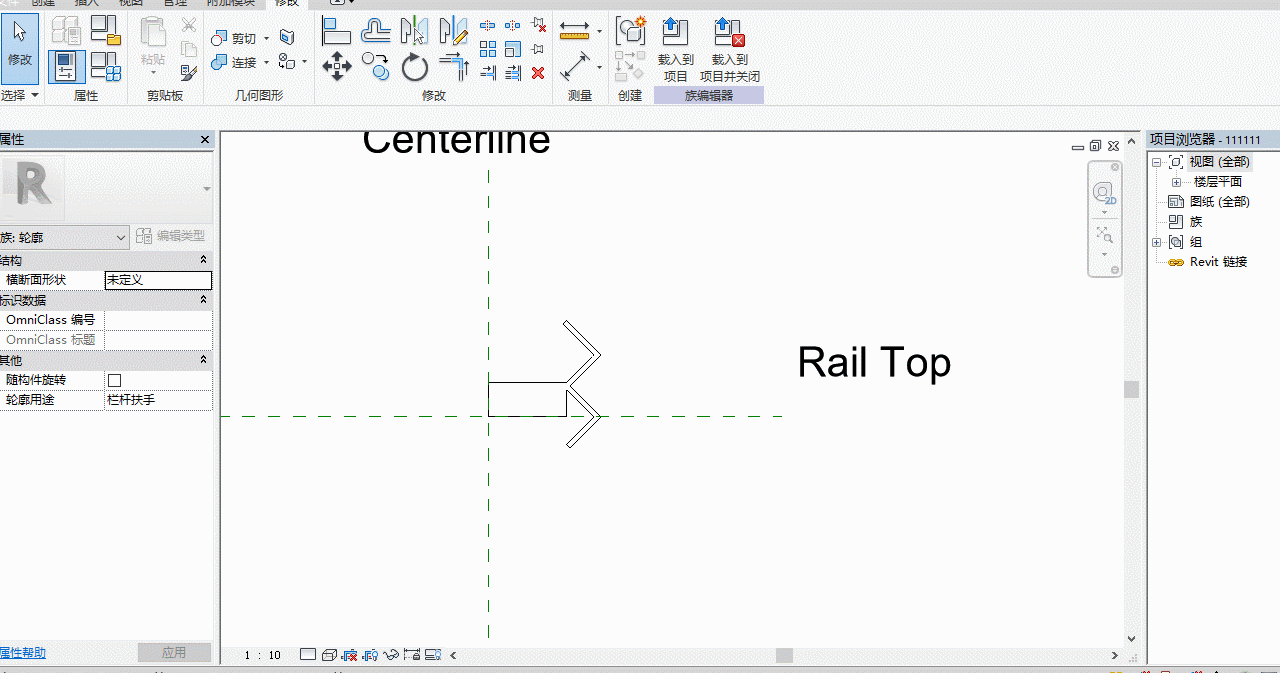
Task: Delete selection with the red X icon
Action: [x=538, y=73]
